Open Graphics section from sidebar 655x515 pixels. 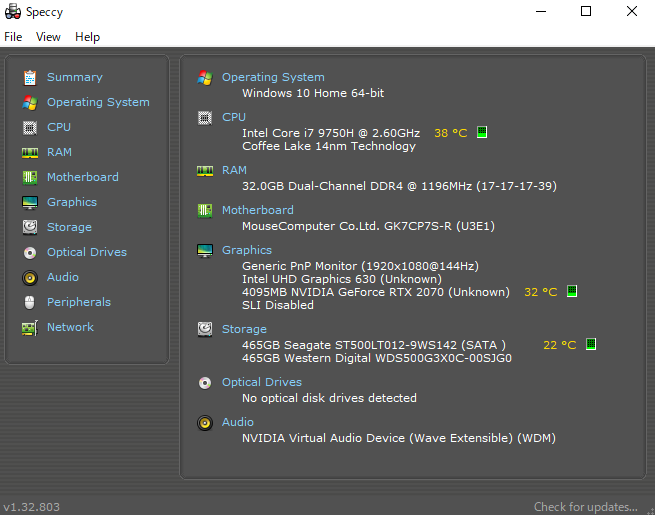coord(72,202)
